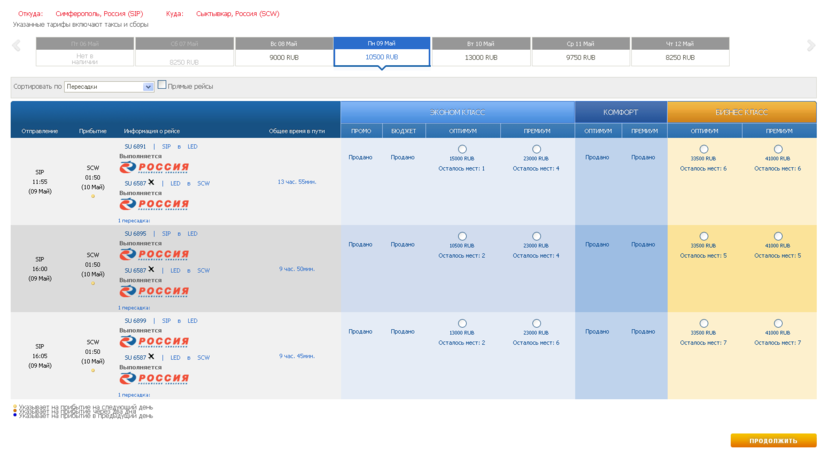Expand the 1 пересадка details for the 16:05 flight
The height and width of the screenshot is (465, 820).
134,395
